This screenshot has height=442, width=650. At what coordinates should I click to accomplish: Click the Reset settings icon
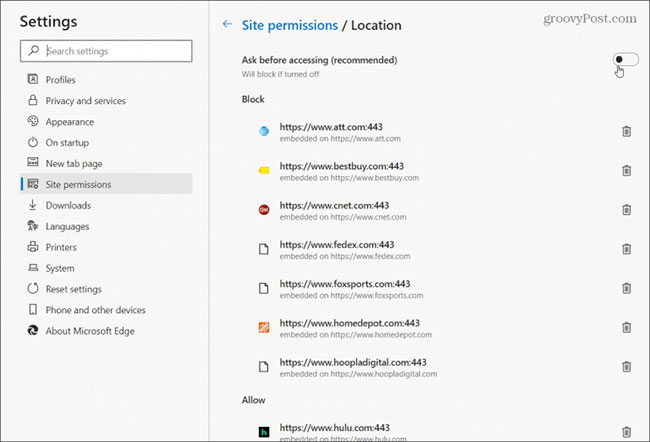pos(33,288)
